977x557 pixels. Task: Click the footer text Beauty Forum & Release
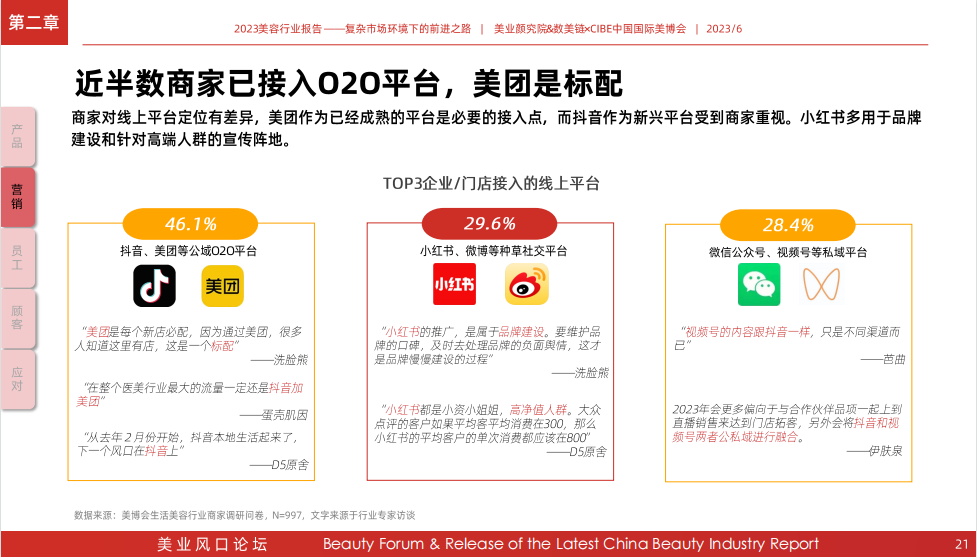point(571,544)
